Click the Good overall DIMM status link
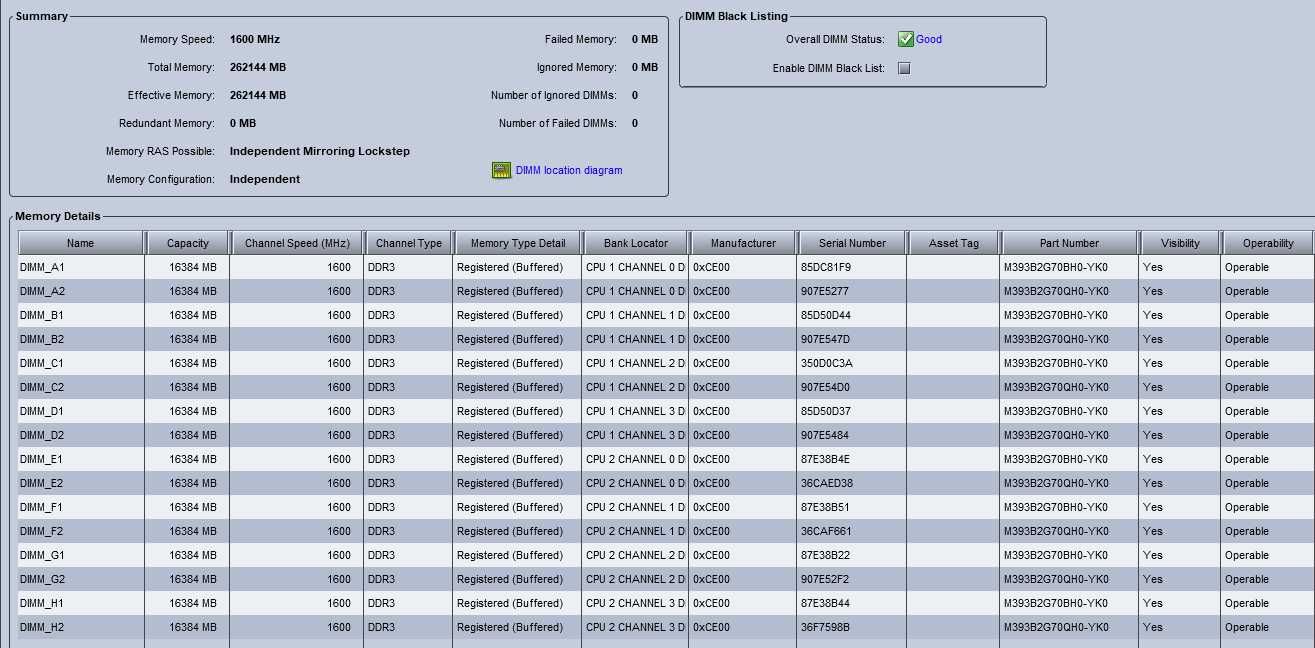 click(929, 39)
